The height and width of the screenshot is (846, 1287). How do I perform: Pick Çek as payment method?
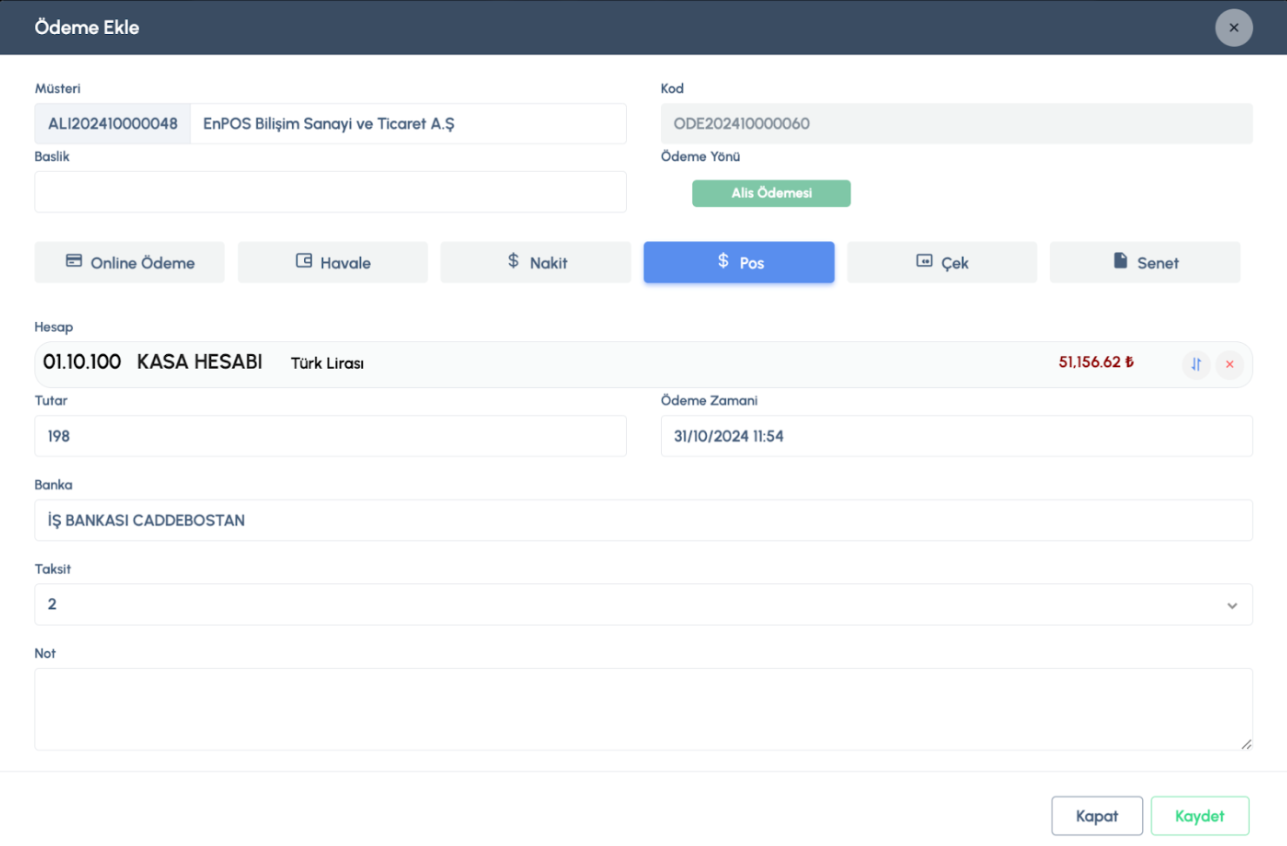tap(942, 263)
